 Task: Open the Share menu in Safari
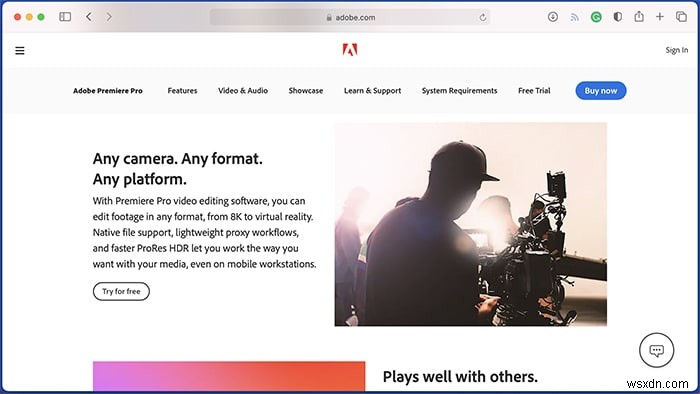(639, 17)
